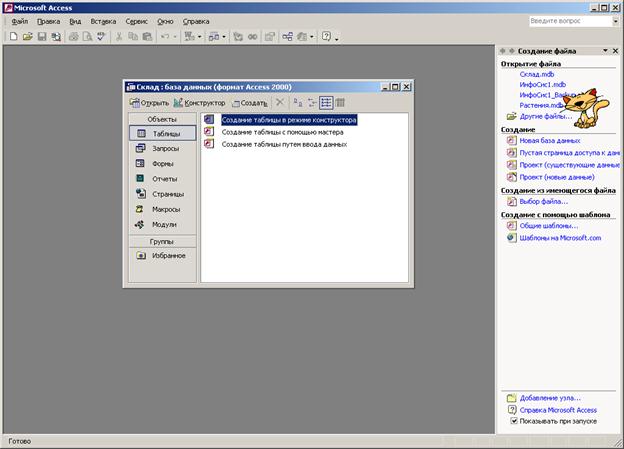This screenshot has width=624, height=449.
Task: Switch to Large Icons view in database window
Action: pyautogui.click(x=298, y=103)
